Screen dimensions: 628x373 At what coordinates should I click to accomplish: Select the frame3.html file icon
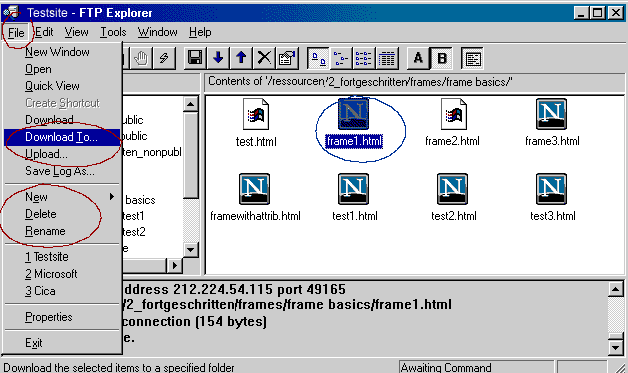click(x=552, y=114)
